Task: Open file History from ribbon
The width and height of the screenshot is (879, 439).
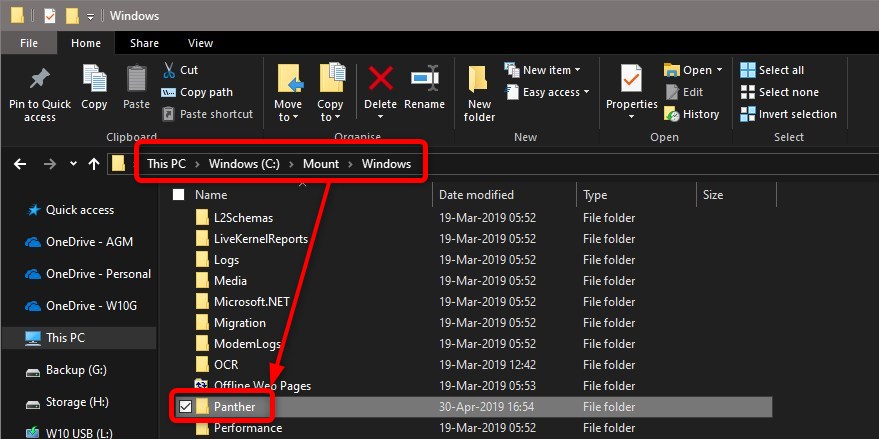Action: click(691, 114)
